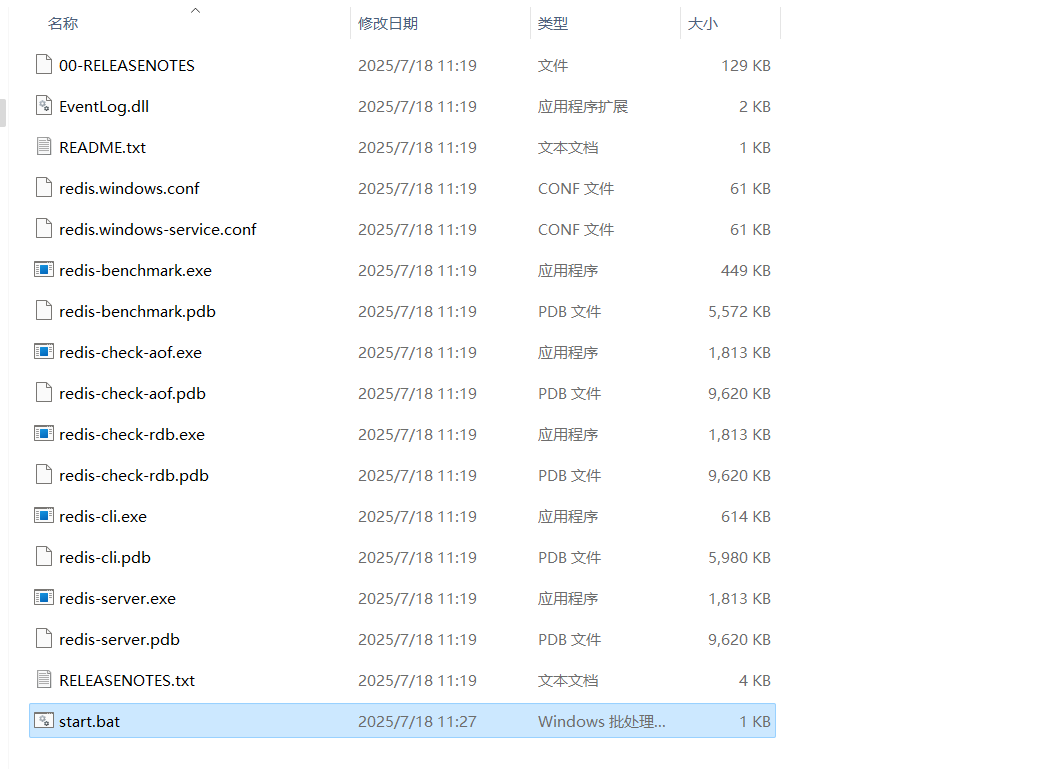Click the redis-benchmark.exe application icon
The image size is (1044, 769).
(44, 270)
